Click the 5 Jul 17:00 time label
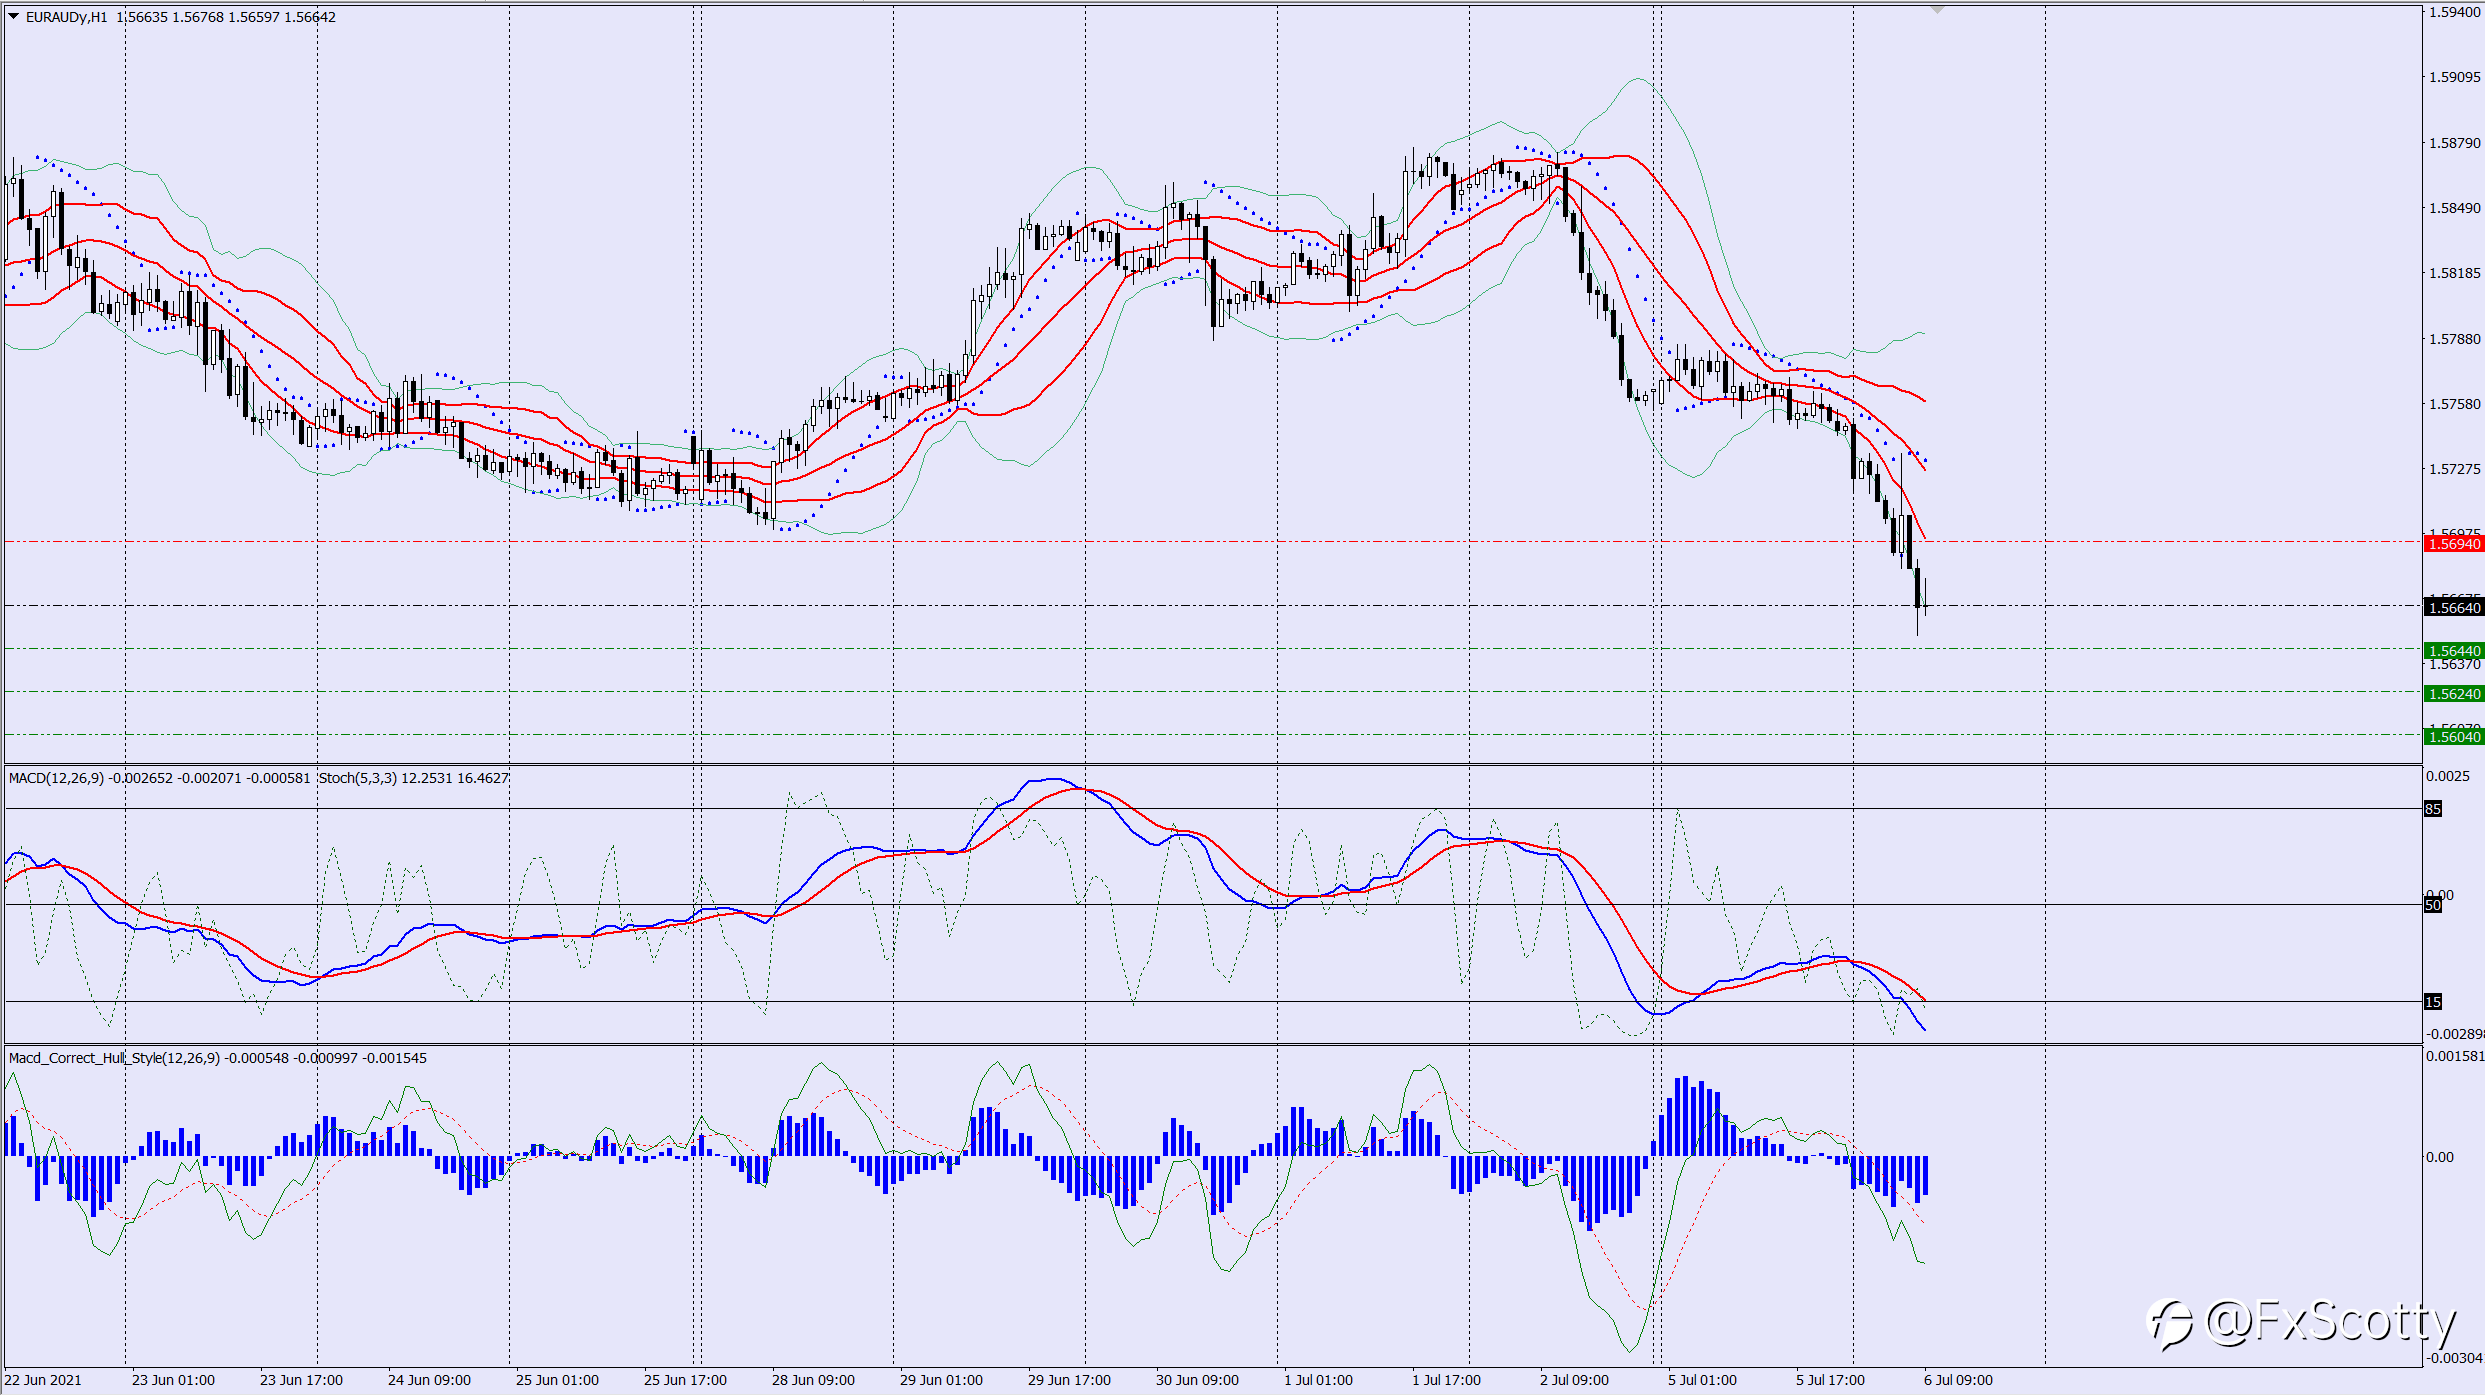 1830,1380
